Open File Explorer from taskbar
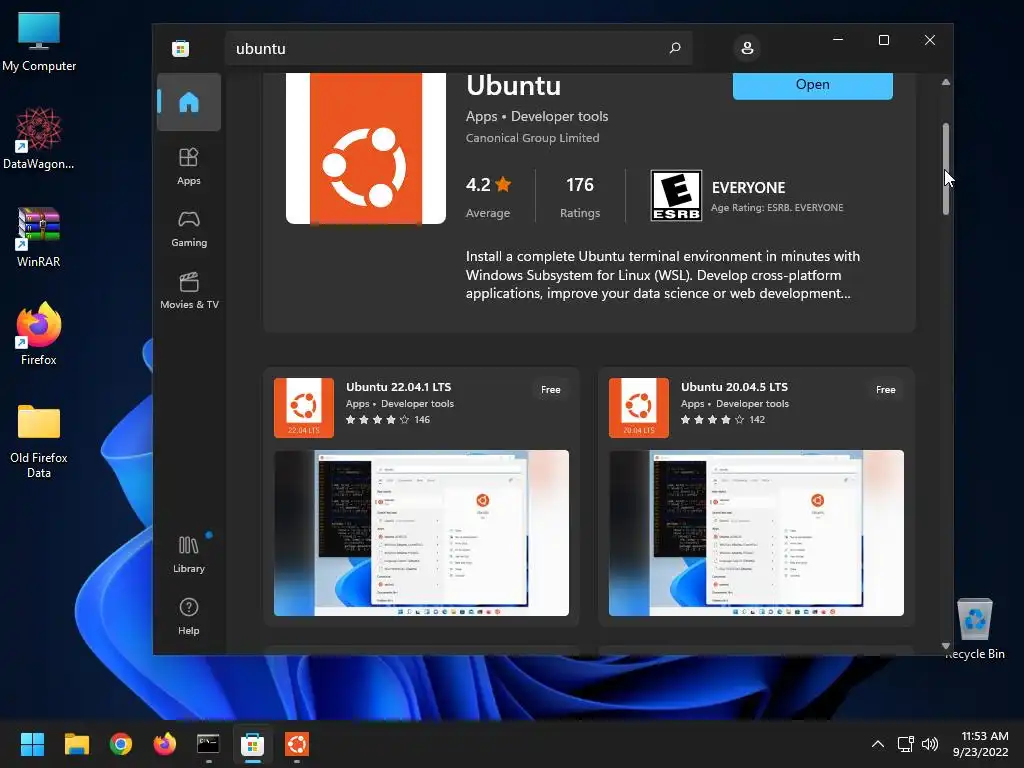 (76, 744)
